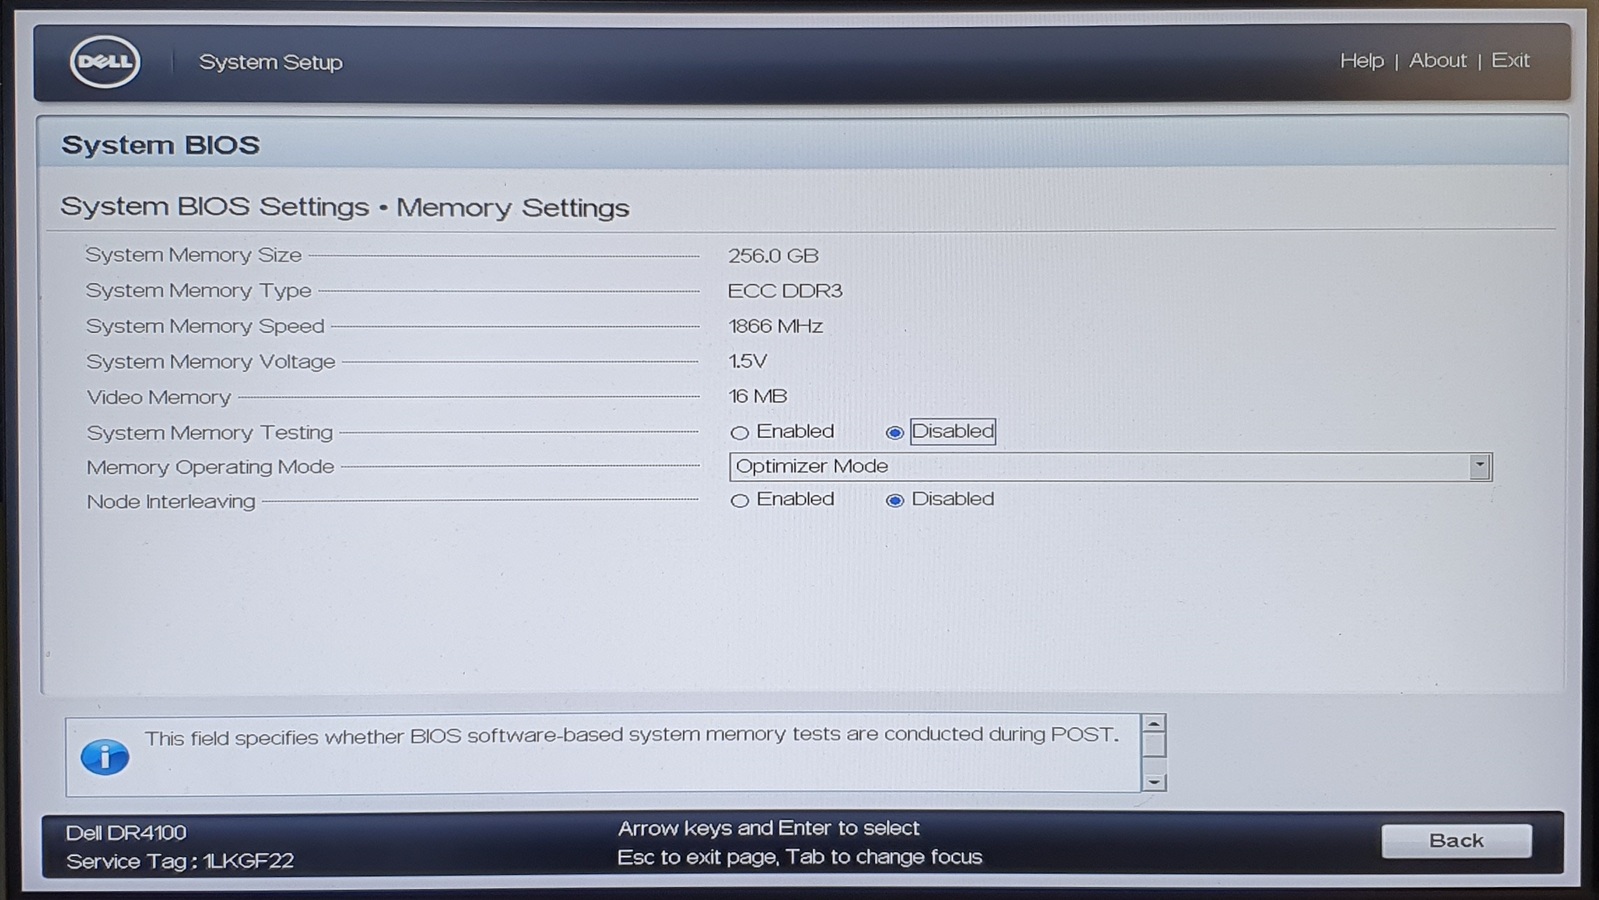1599x900 pixels.
Task: Click the Back button
Action: click(1456, 841)
